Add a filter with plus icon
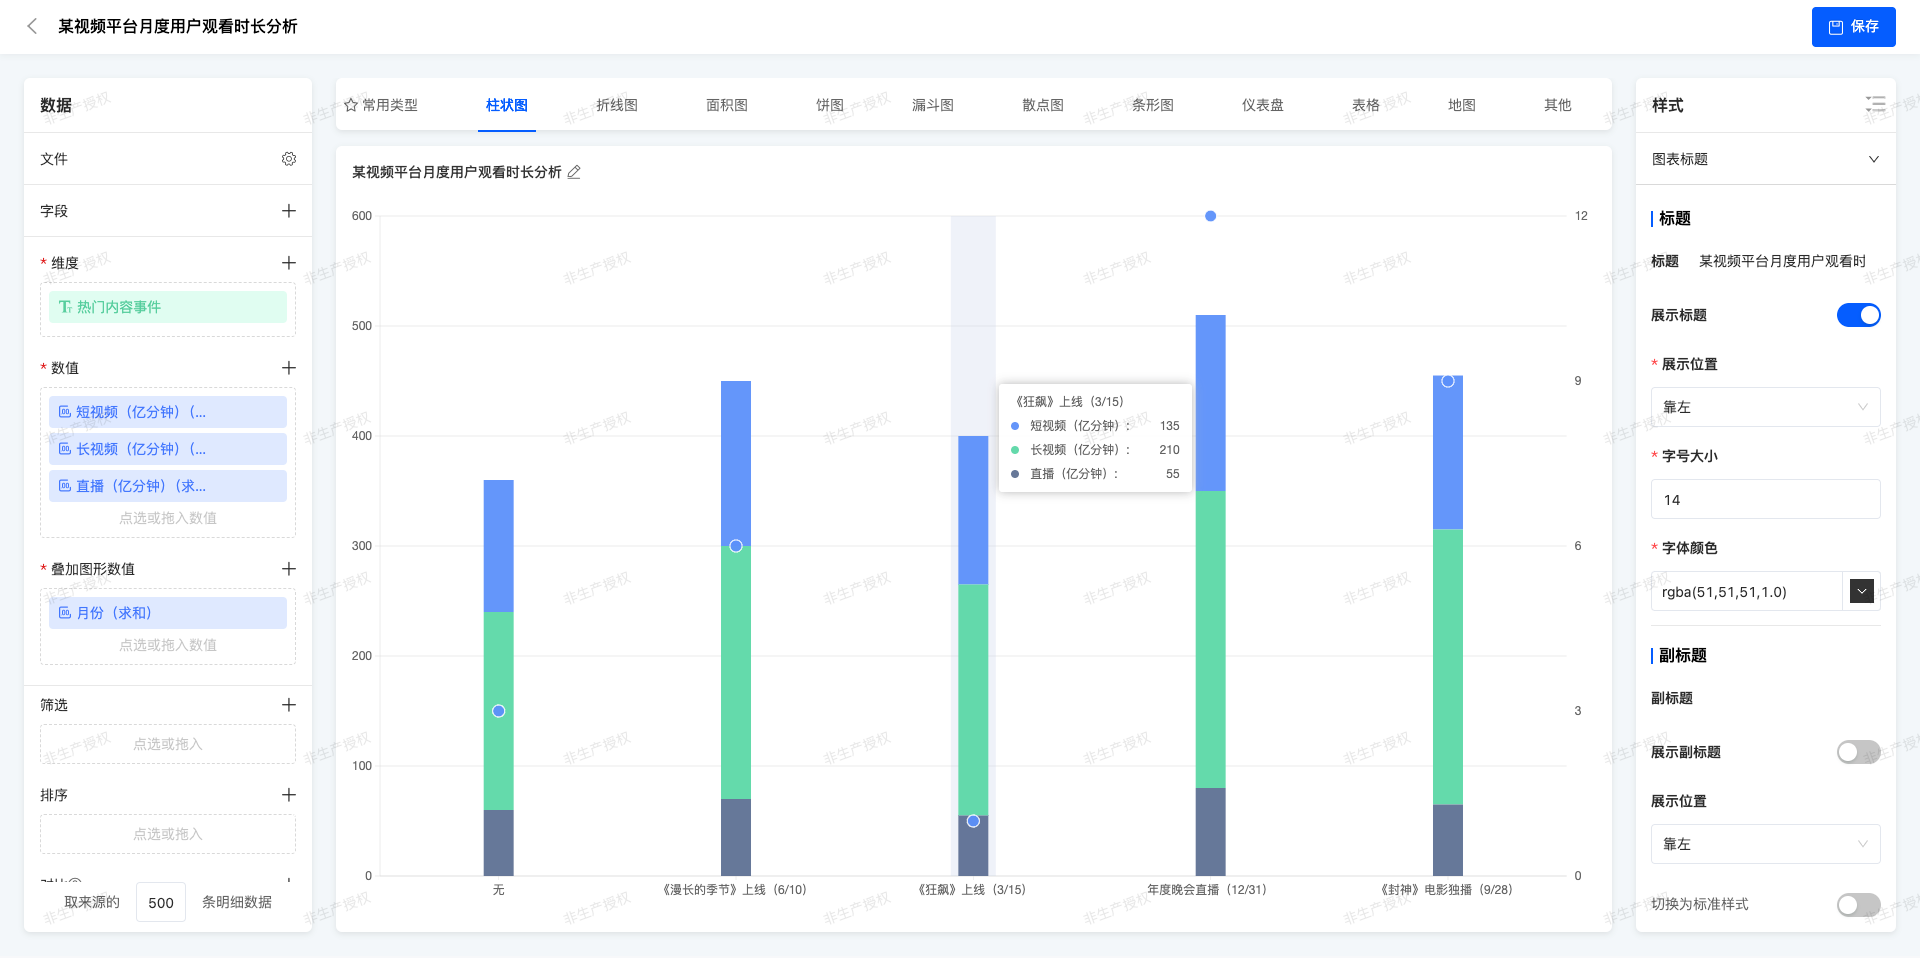 click(289, 705)
